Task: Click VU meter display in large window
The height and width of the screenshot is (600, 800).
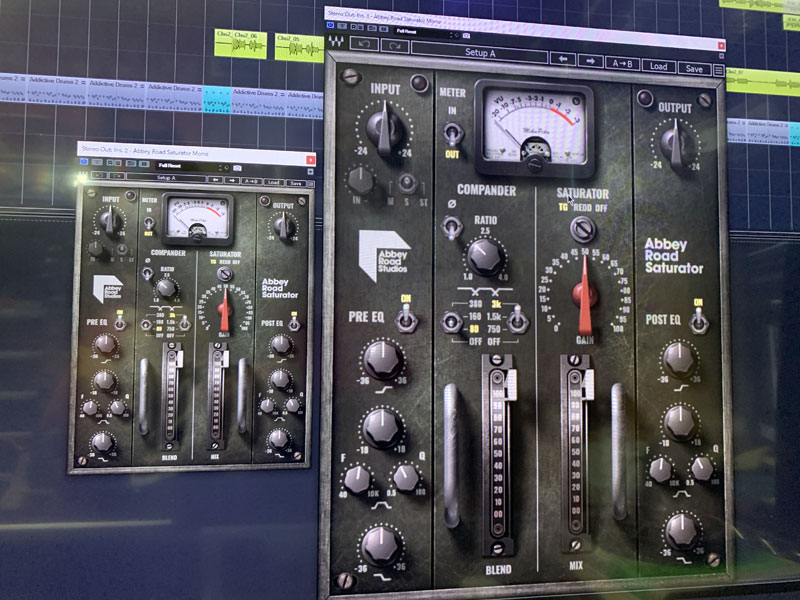Action: pyautogui.click(x=534, y=126)
